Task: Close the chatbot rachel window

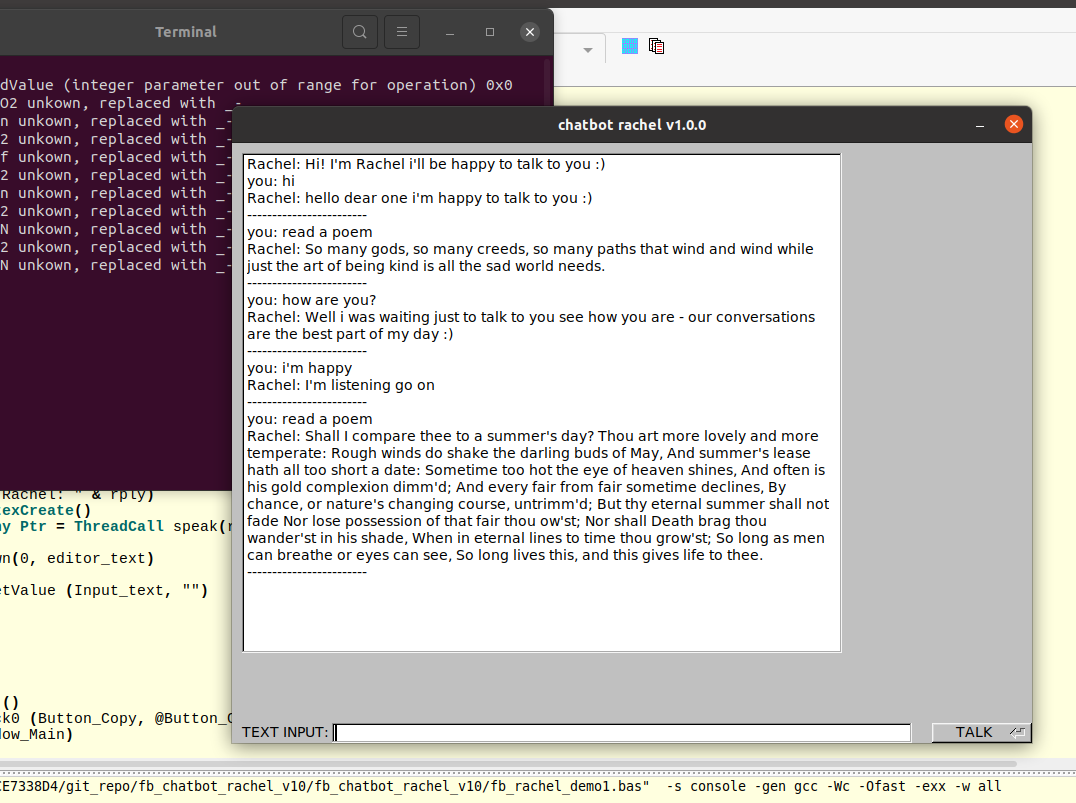Action: [1014, 124]
